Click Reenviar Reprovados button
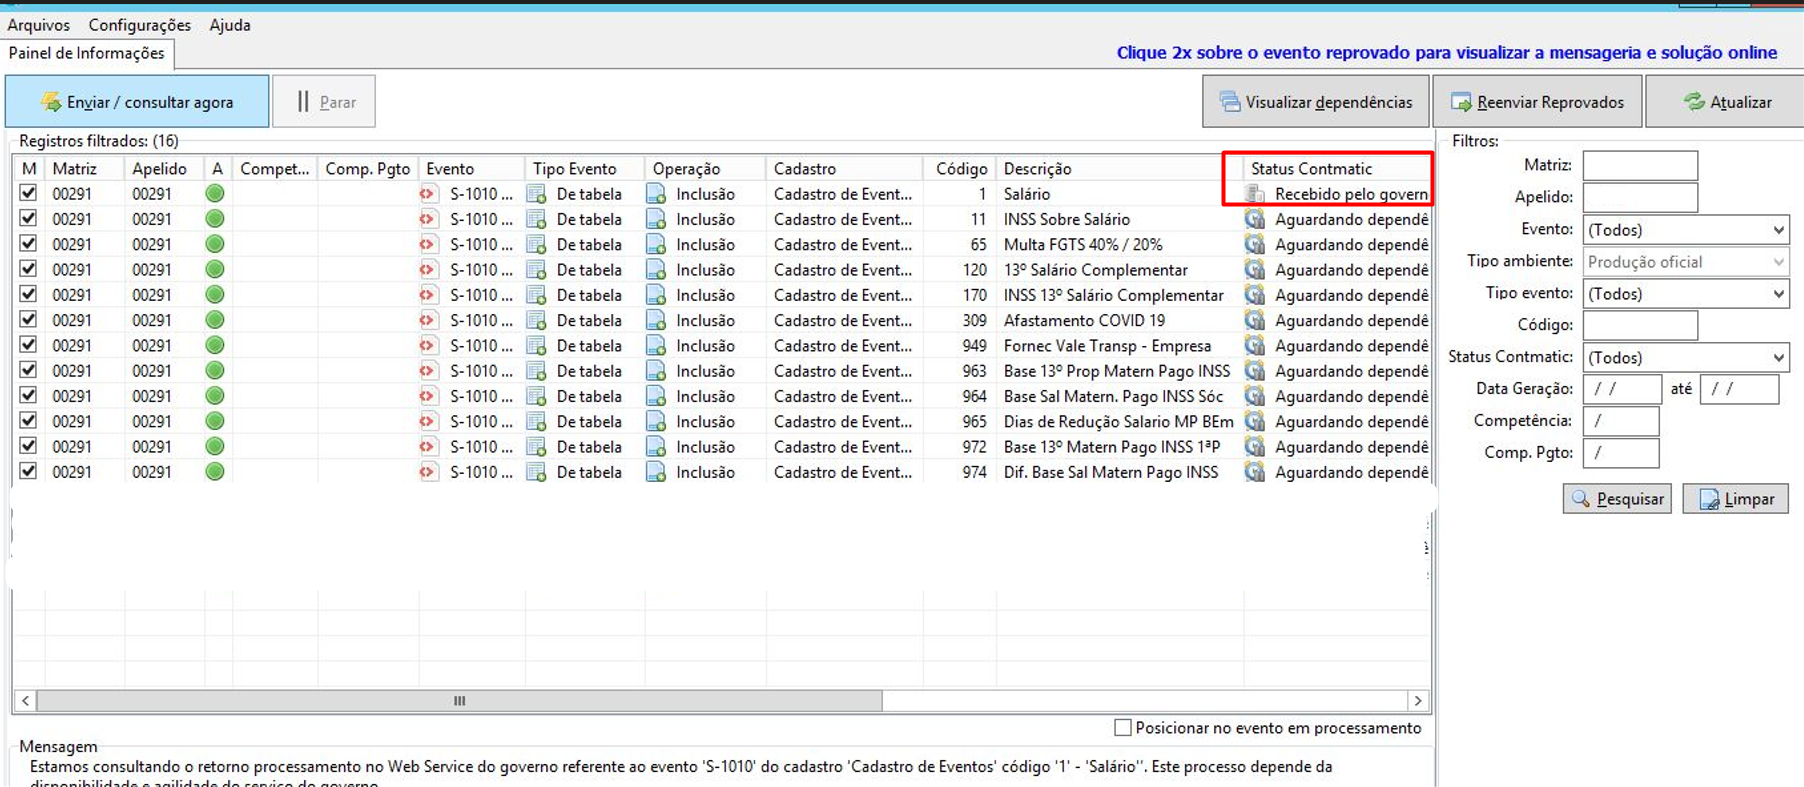This screenshot has width=1804, height=787. coord(1537,101)
